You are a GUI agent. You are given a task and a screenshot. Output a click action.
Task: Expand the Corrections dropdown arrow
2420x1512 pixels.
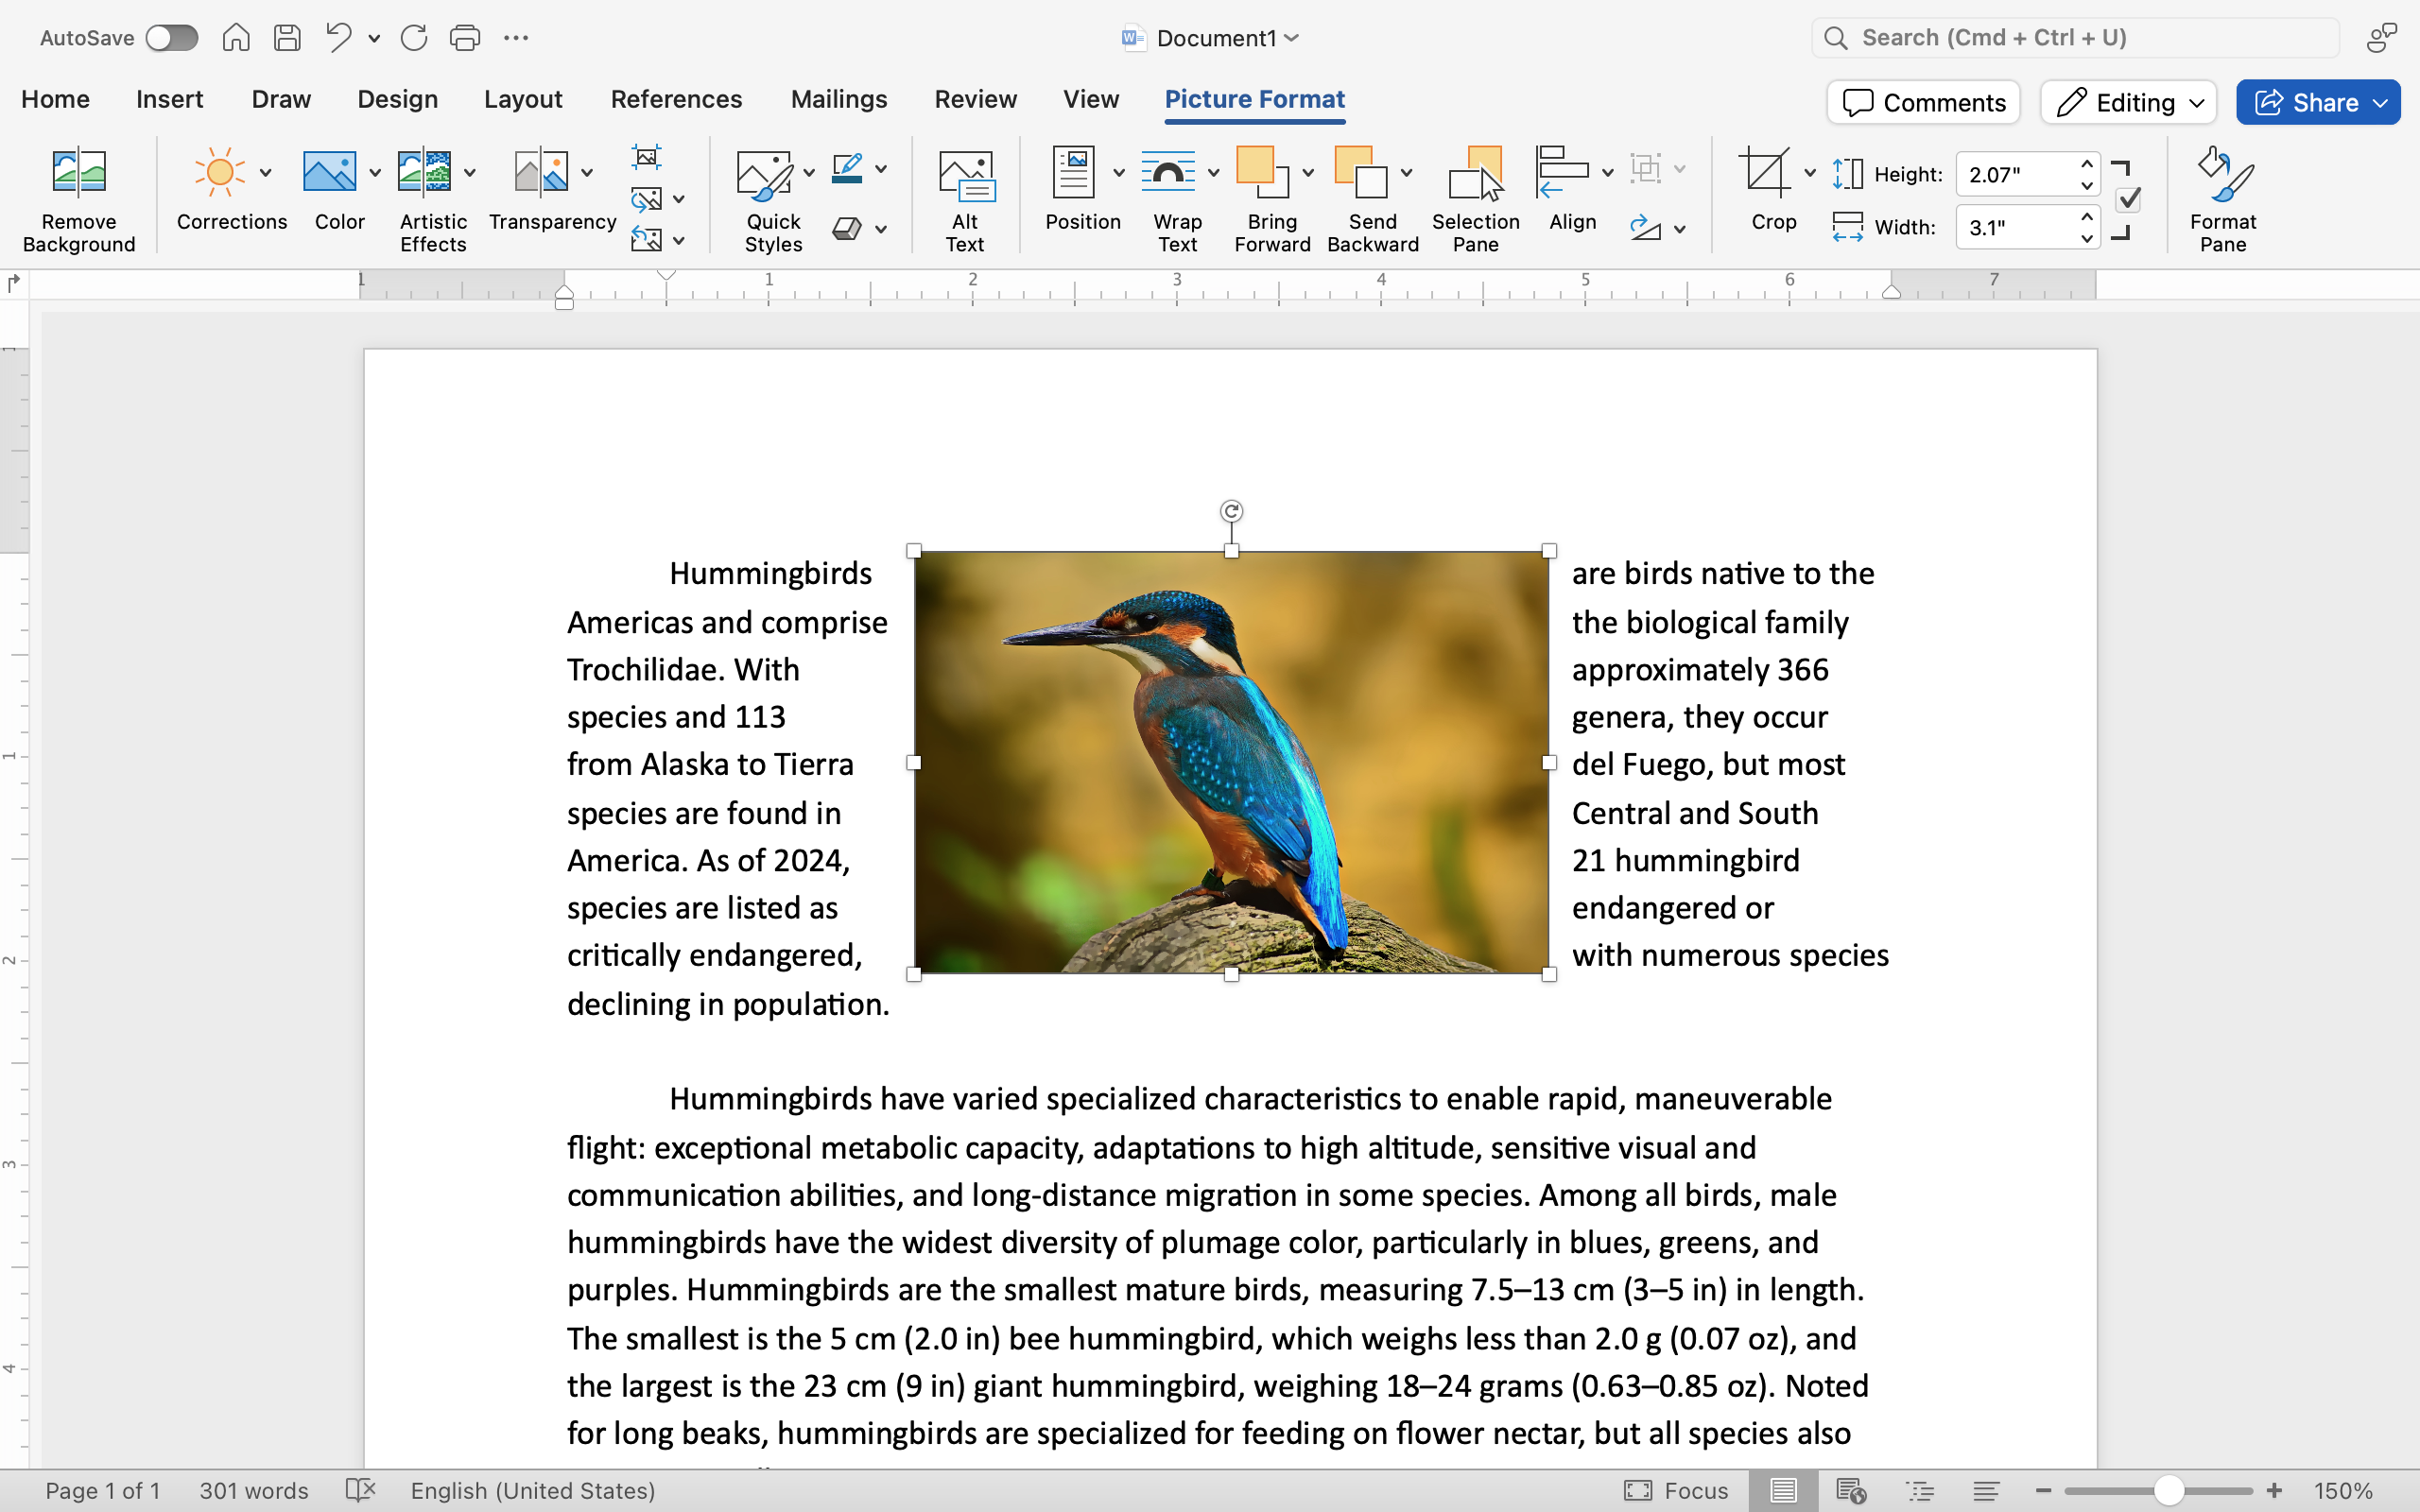pyautogui.click(x=266, y=173)
